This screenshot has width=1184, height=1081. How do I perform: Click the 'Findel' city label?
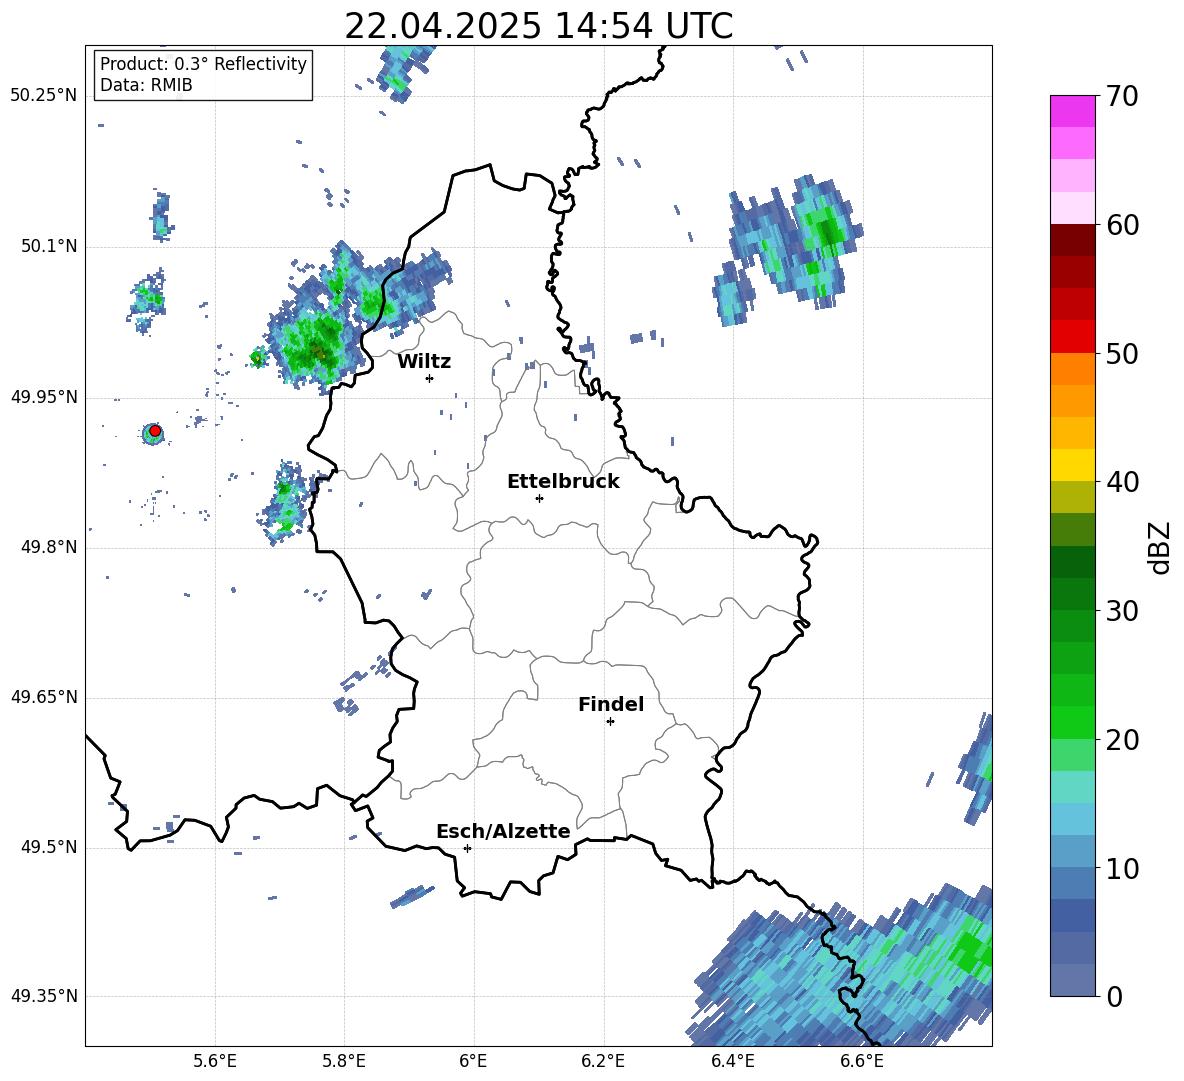pyautogui.click(x=611, y=704)
